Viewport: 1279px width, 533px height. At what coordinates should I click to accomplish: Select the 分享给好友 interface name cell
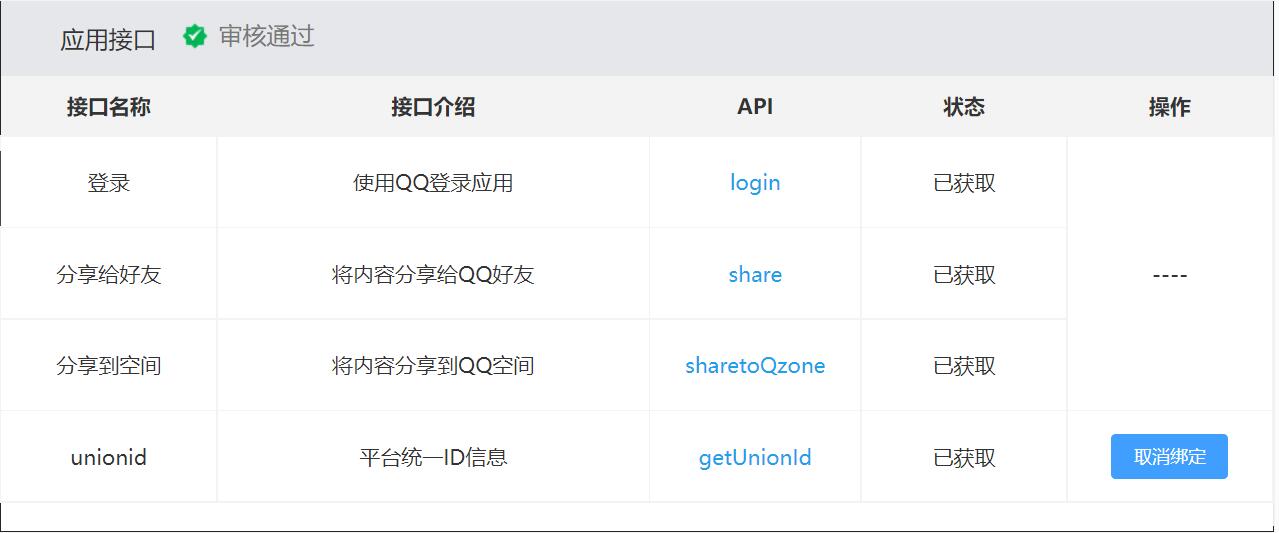109,275
